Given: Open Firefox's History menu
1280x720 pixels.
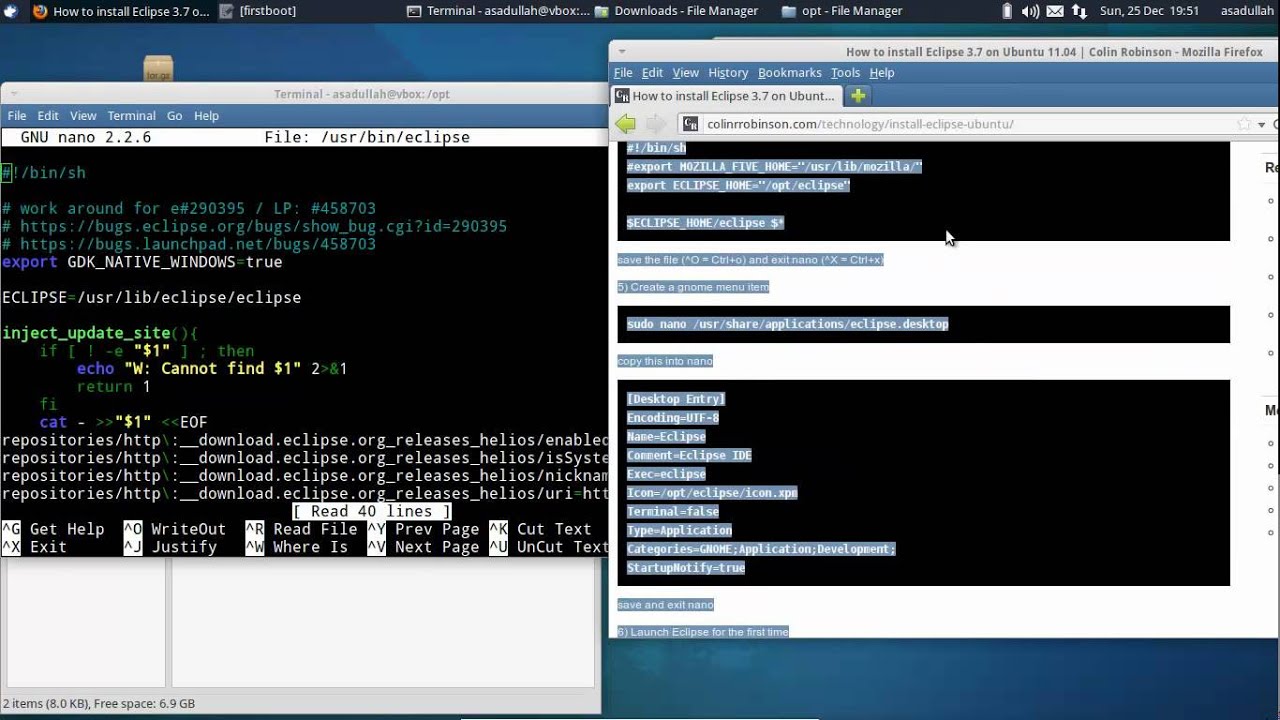Looking at the screenshot, I should tap(728, 73).
